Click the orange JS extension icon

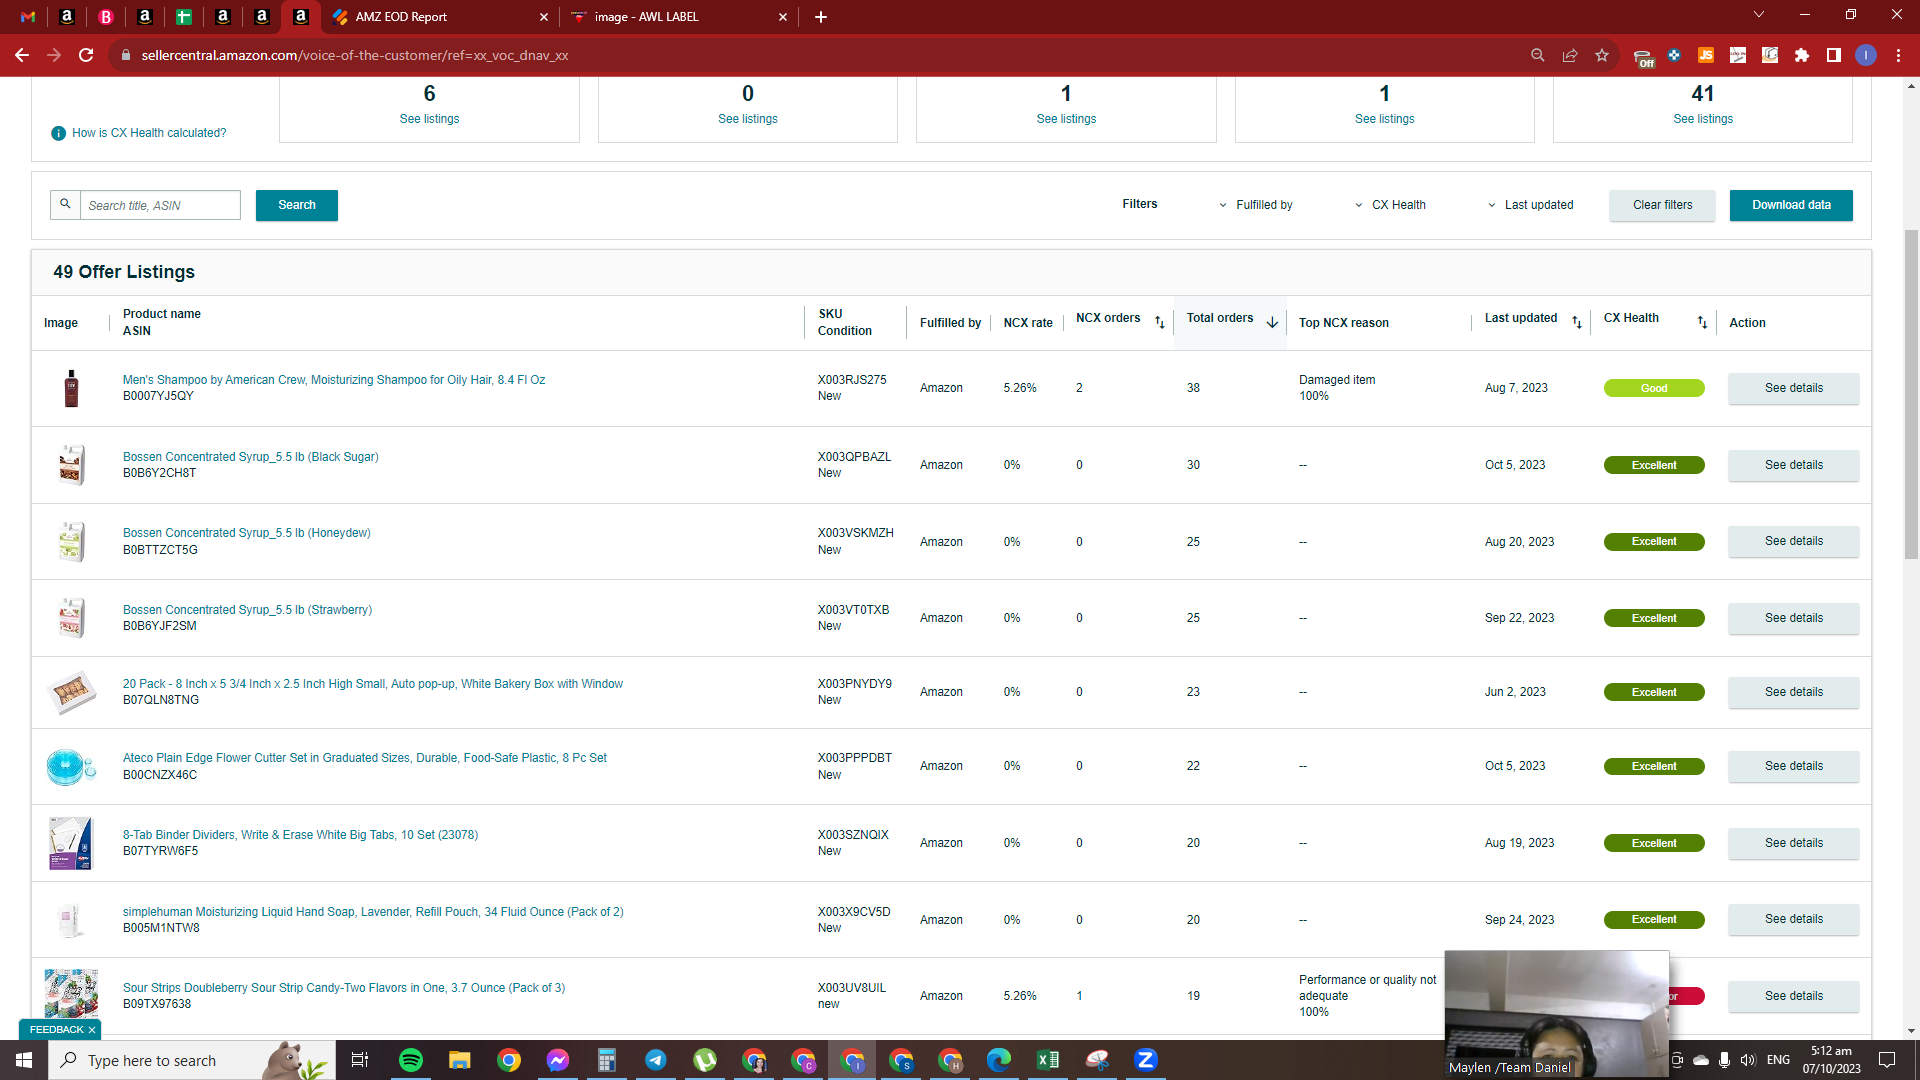tap(1706, 55)
